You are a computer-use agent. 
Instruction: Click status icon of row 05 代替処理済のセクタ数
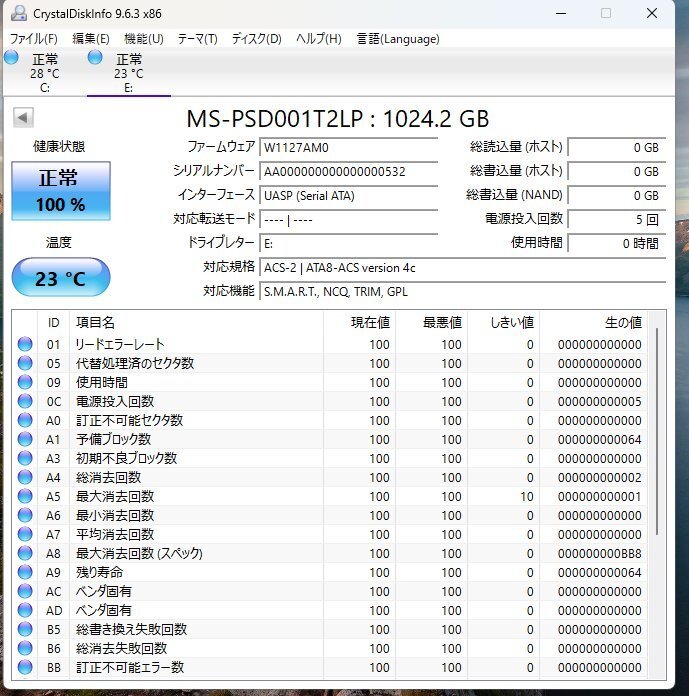25,363
